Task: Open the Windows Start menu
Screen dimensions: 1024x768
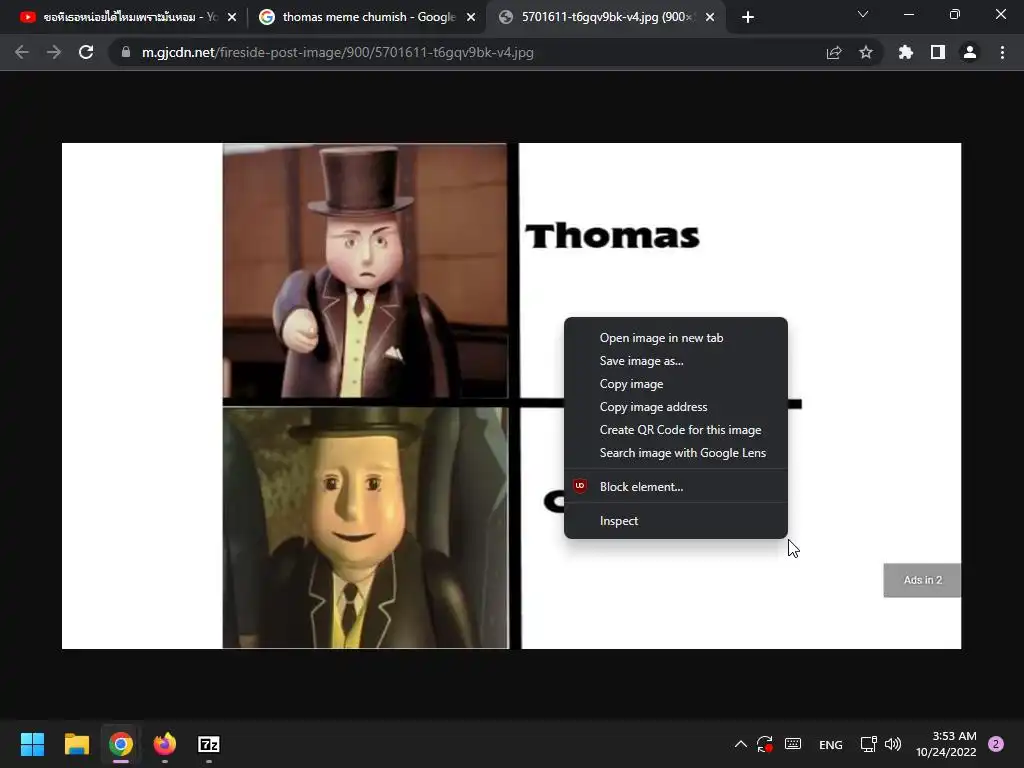Action: coord(32,744)
